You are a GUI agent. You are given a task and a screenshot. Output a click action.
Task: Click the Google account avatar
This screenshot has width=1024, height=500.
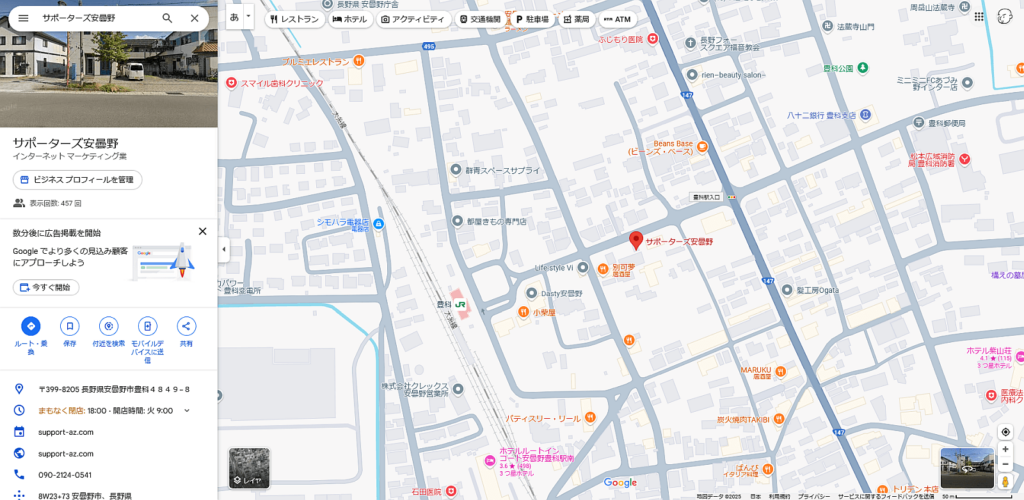click(1006, 18)
